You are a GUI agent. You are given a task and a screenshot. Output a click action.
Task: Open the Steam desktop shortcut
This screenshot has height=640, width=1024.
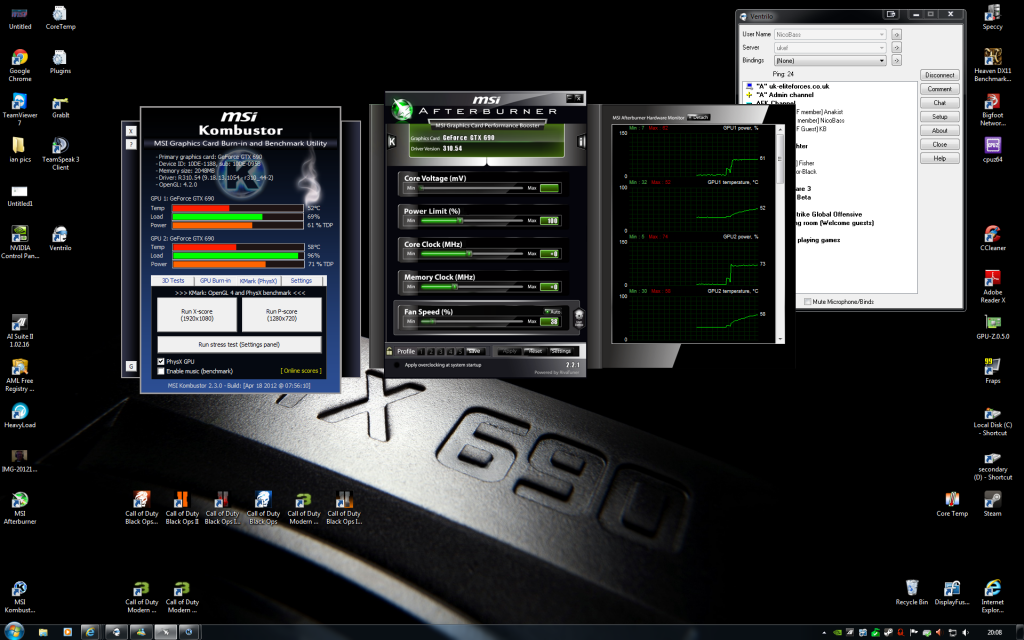click(x=992, y=501)
